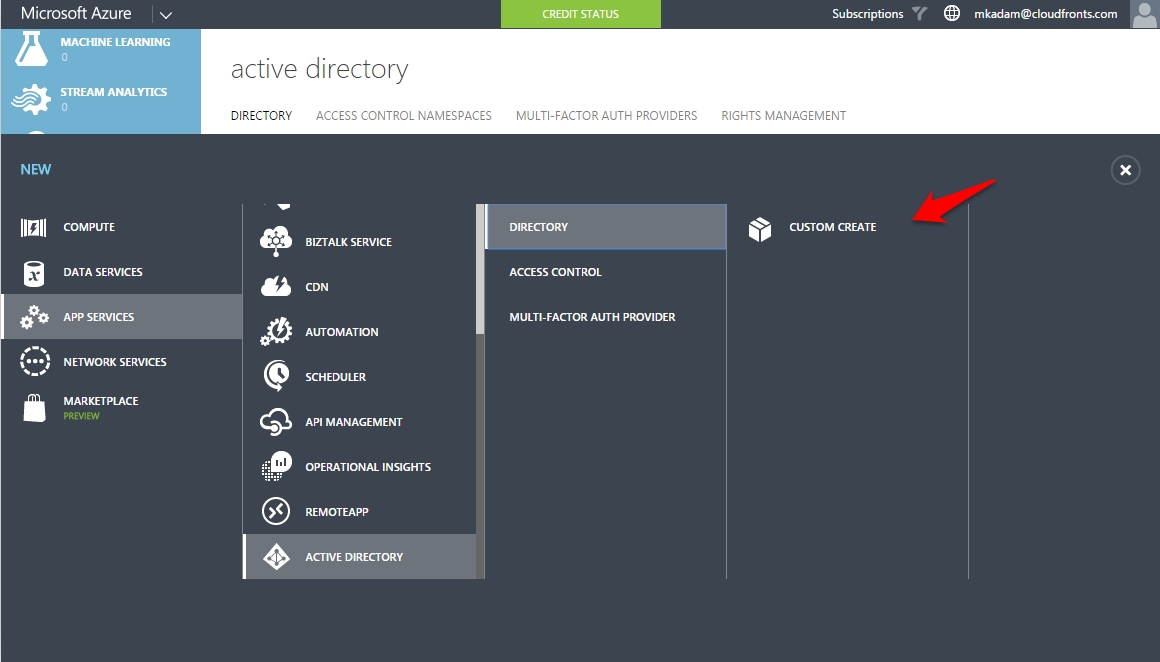Screen dimensions: 1160x662
Task: Close the NEW panel with X
Action: pos(1125,170)
